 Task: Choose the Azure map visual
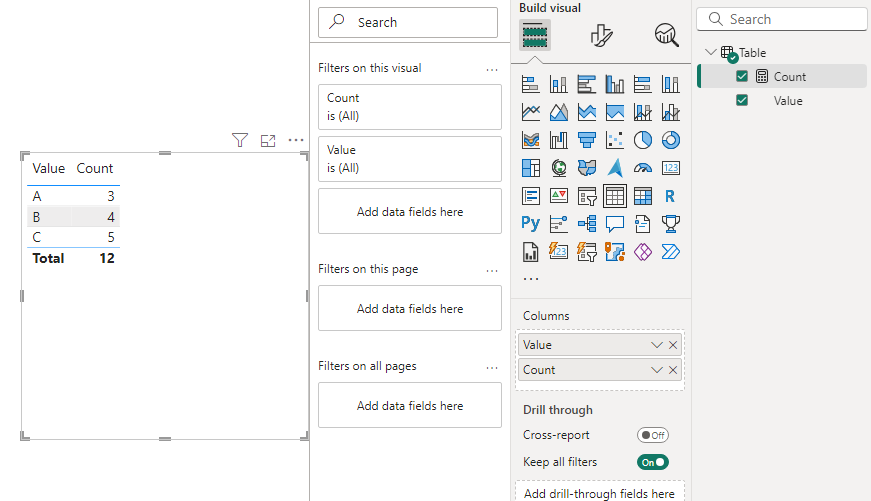(x=615, y=168)
